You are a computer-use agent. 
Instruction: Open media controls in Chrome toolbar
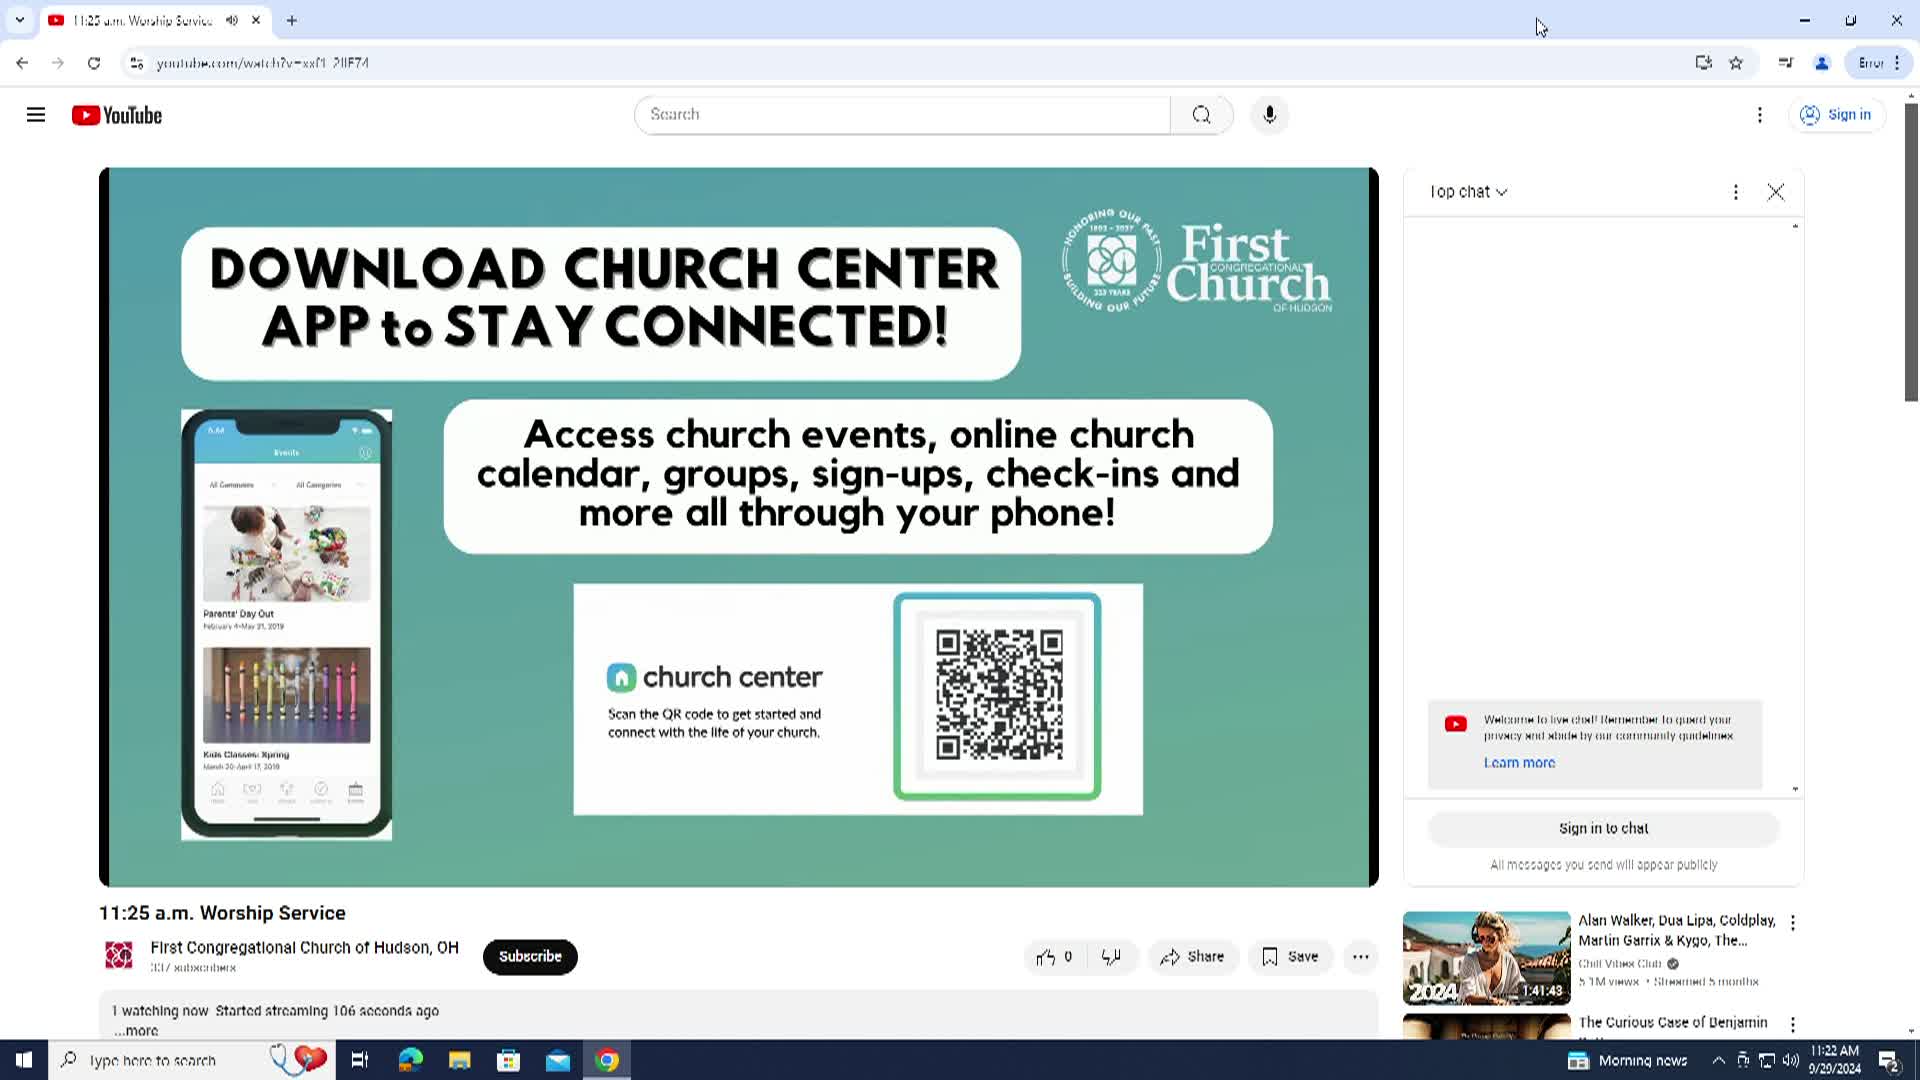point(1786,63)
